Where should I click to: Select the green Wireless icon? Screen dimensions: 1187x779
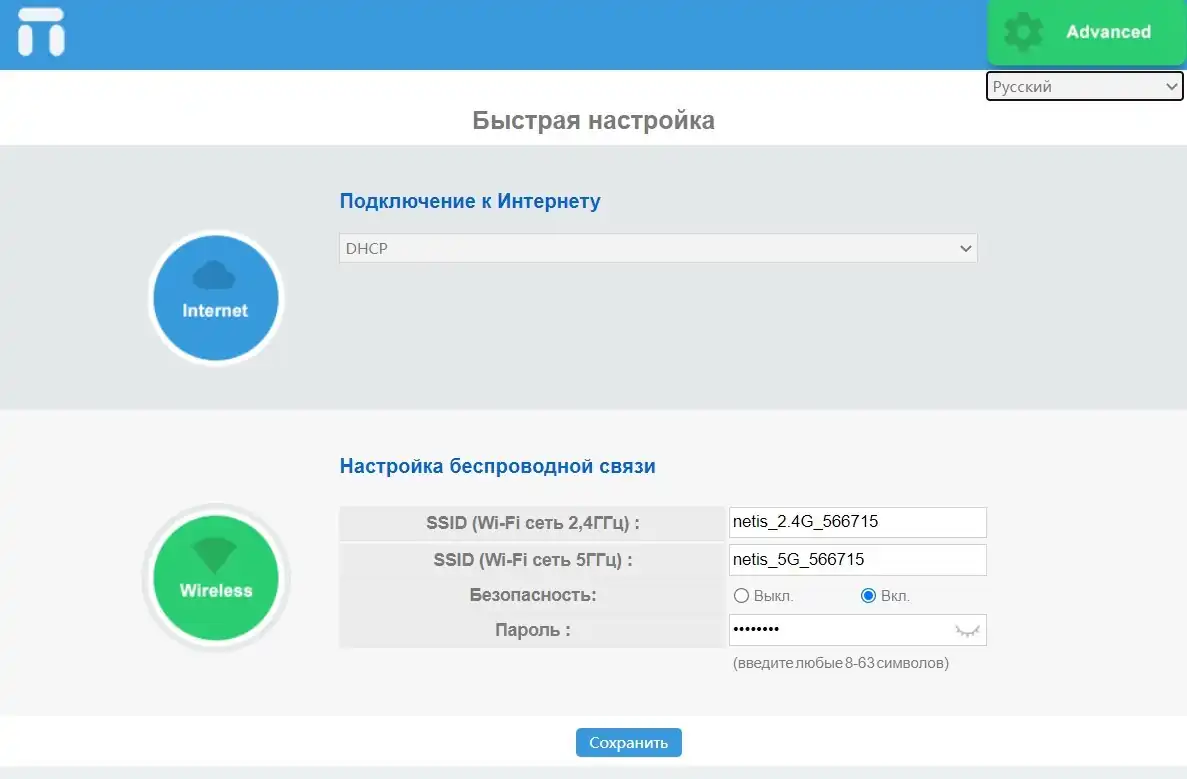point(215,577)
